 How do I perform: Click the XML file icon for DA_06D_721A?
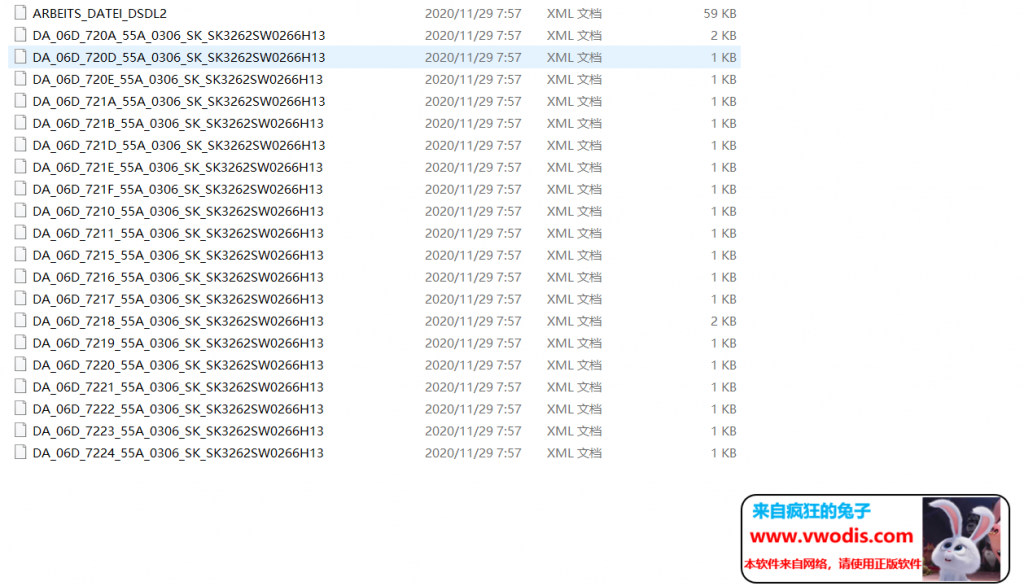point(20,102)
